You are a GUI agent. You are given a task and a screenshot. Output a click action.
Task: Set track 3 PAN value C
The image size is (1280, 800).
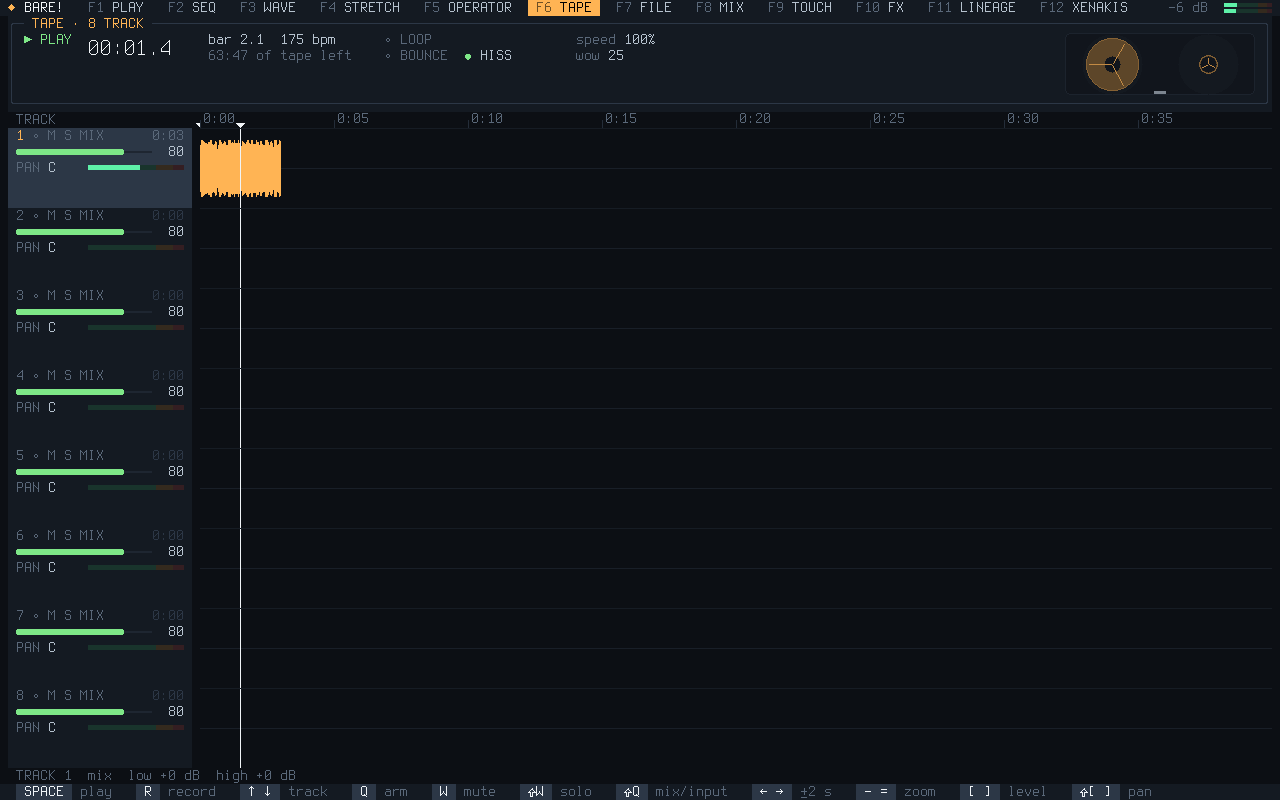click(52, 328)
